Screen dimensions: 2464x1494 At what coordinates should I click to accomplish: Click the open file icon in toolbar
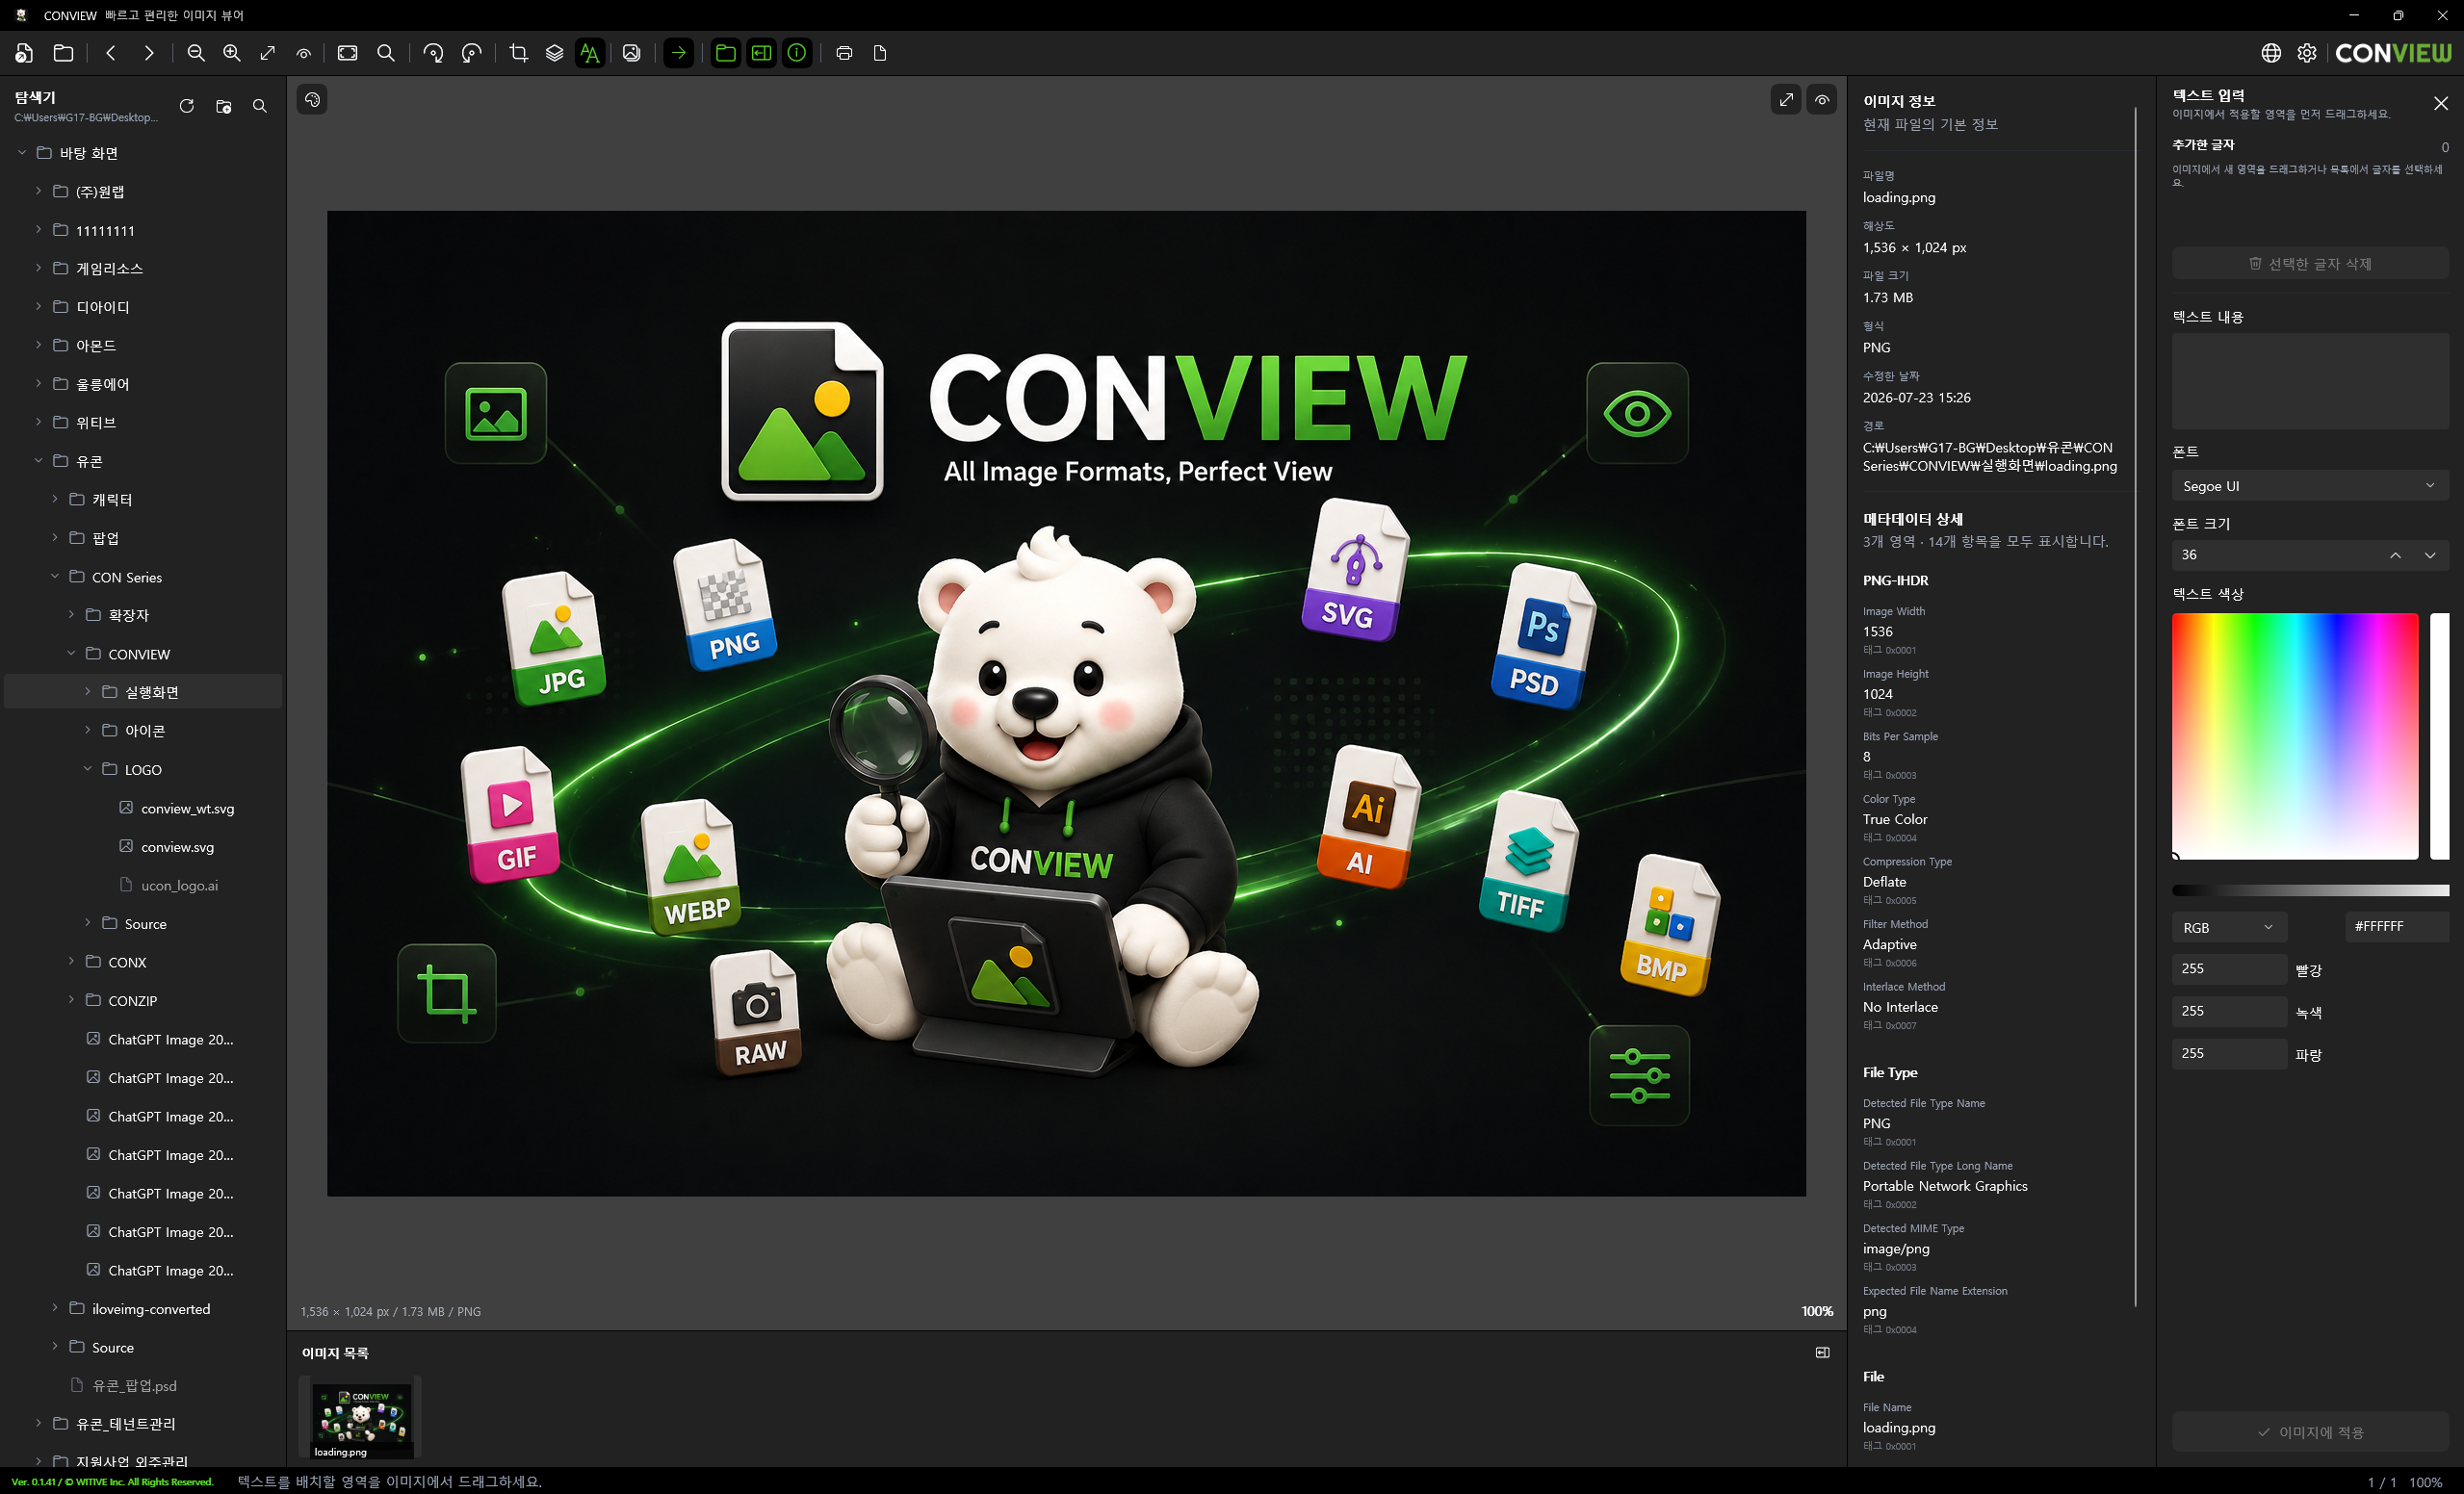point(25,53)
